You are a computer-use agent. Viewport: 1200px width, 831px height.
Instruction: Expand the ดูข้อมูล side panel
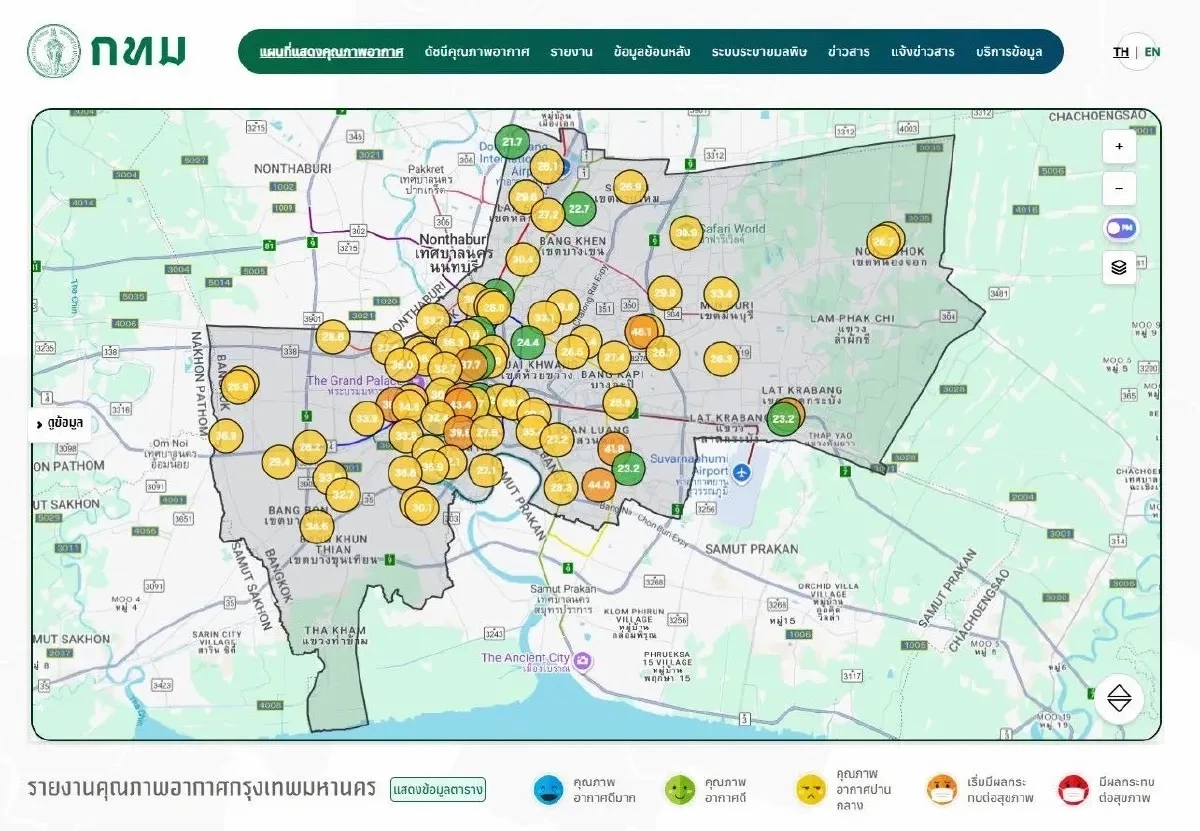pos(62,424)
